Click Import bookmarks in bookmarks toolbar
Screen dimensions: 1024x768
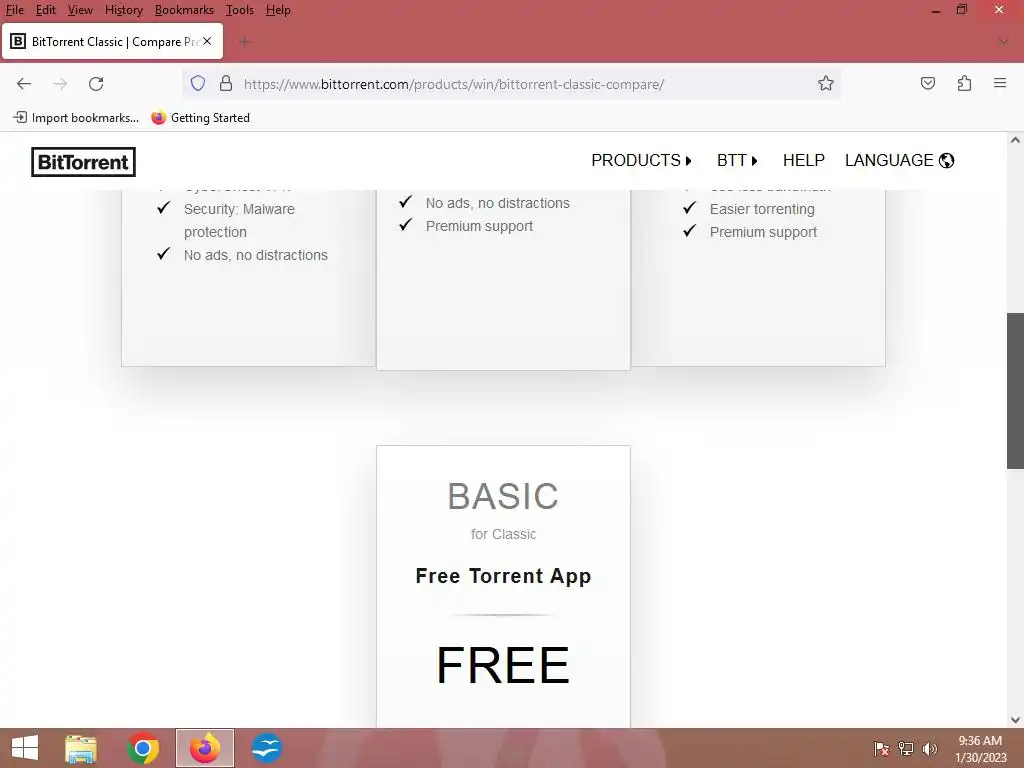click(76, 118)
